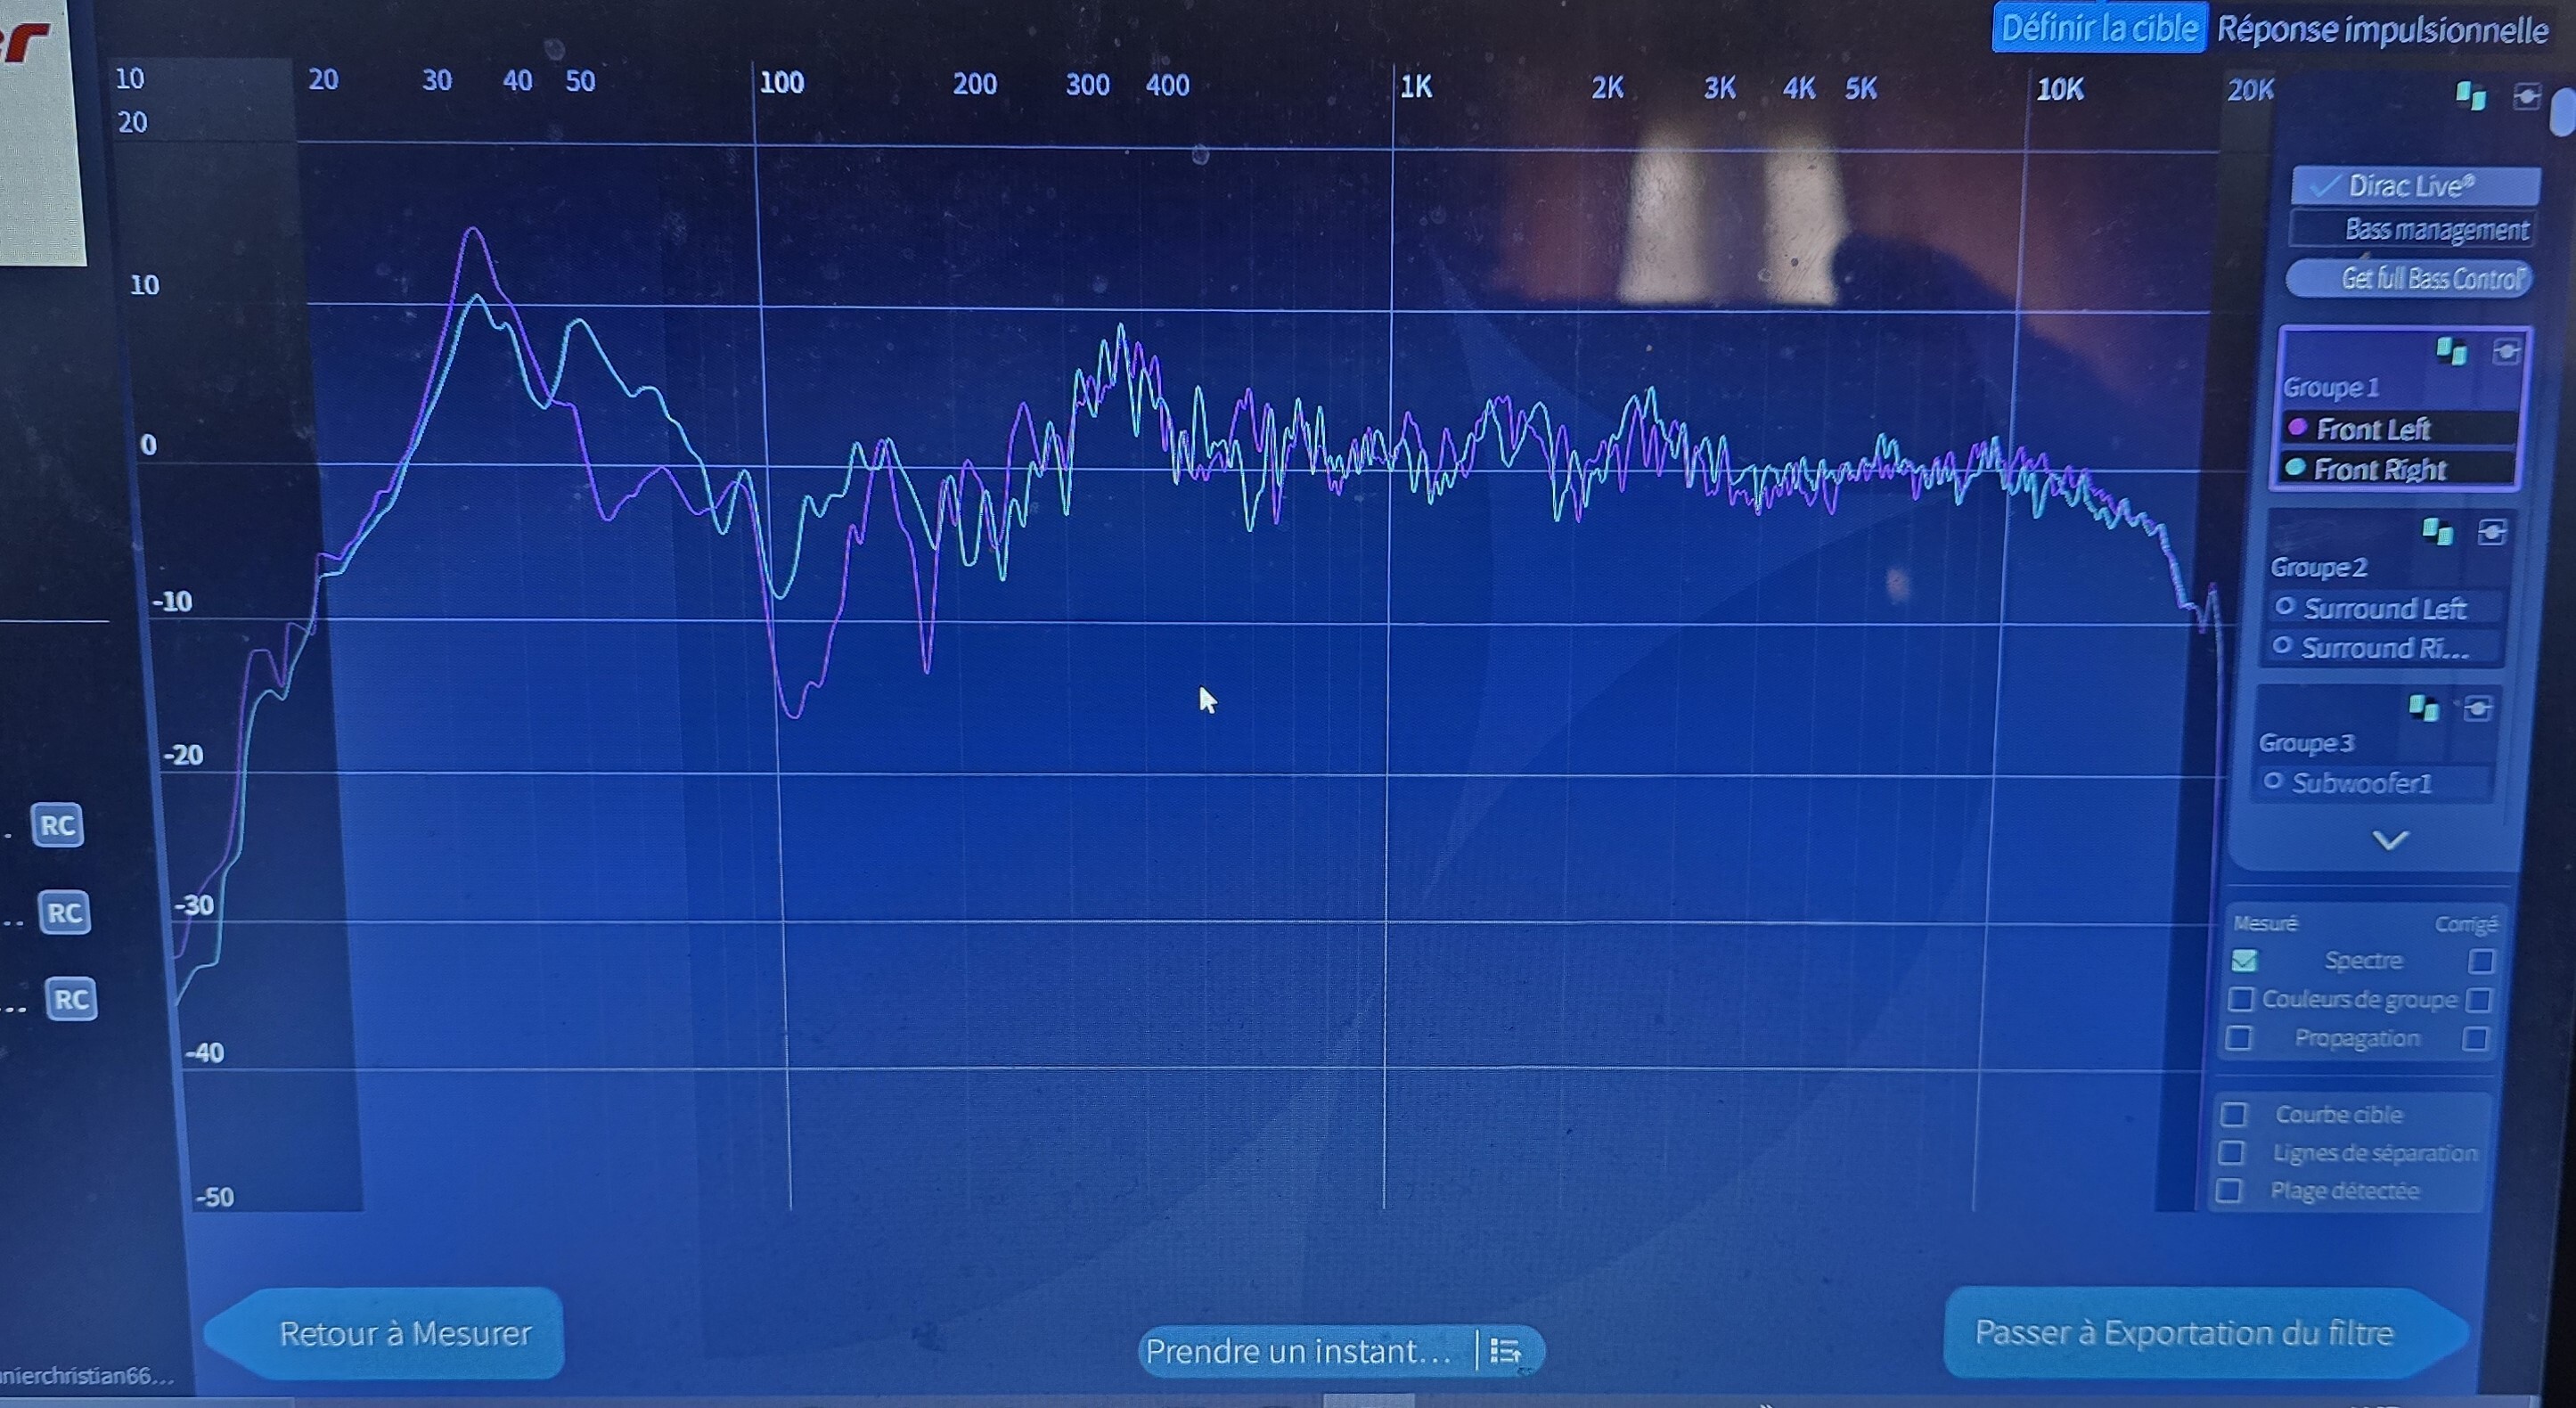Select the Définir la cible tab
The height and width of the screenshot is (1408, 2576).
[2099, 28]
